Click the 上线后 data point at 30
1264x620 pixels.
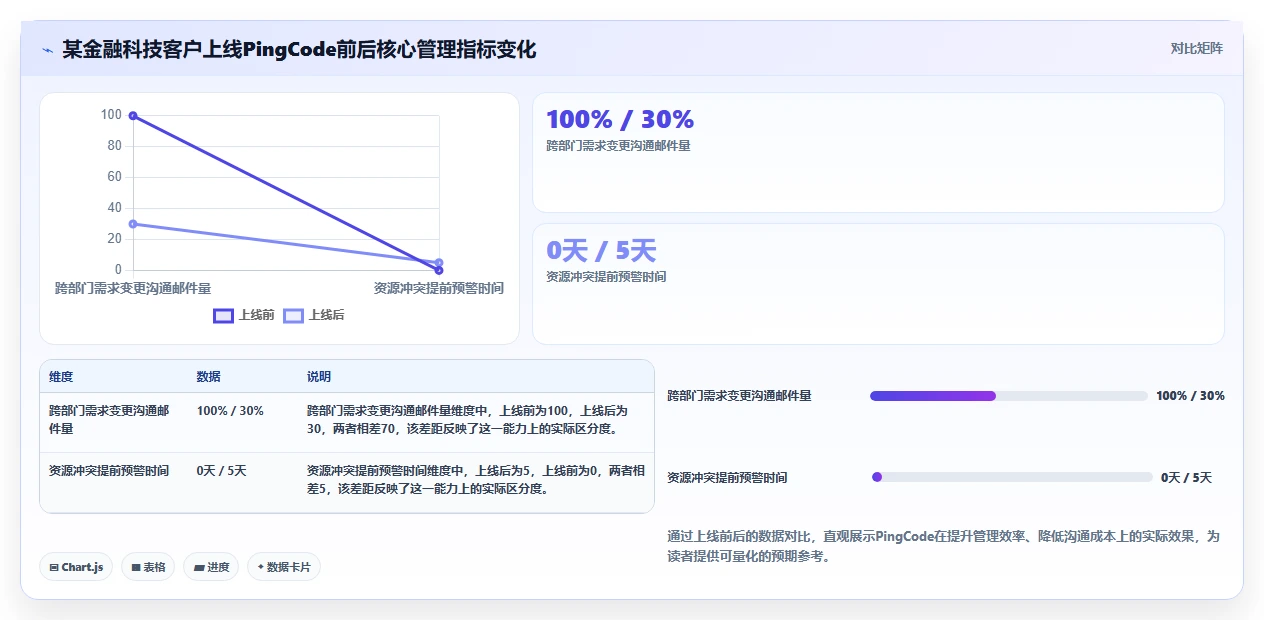(133, 224)
